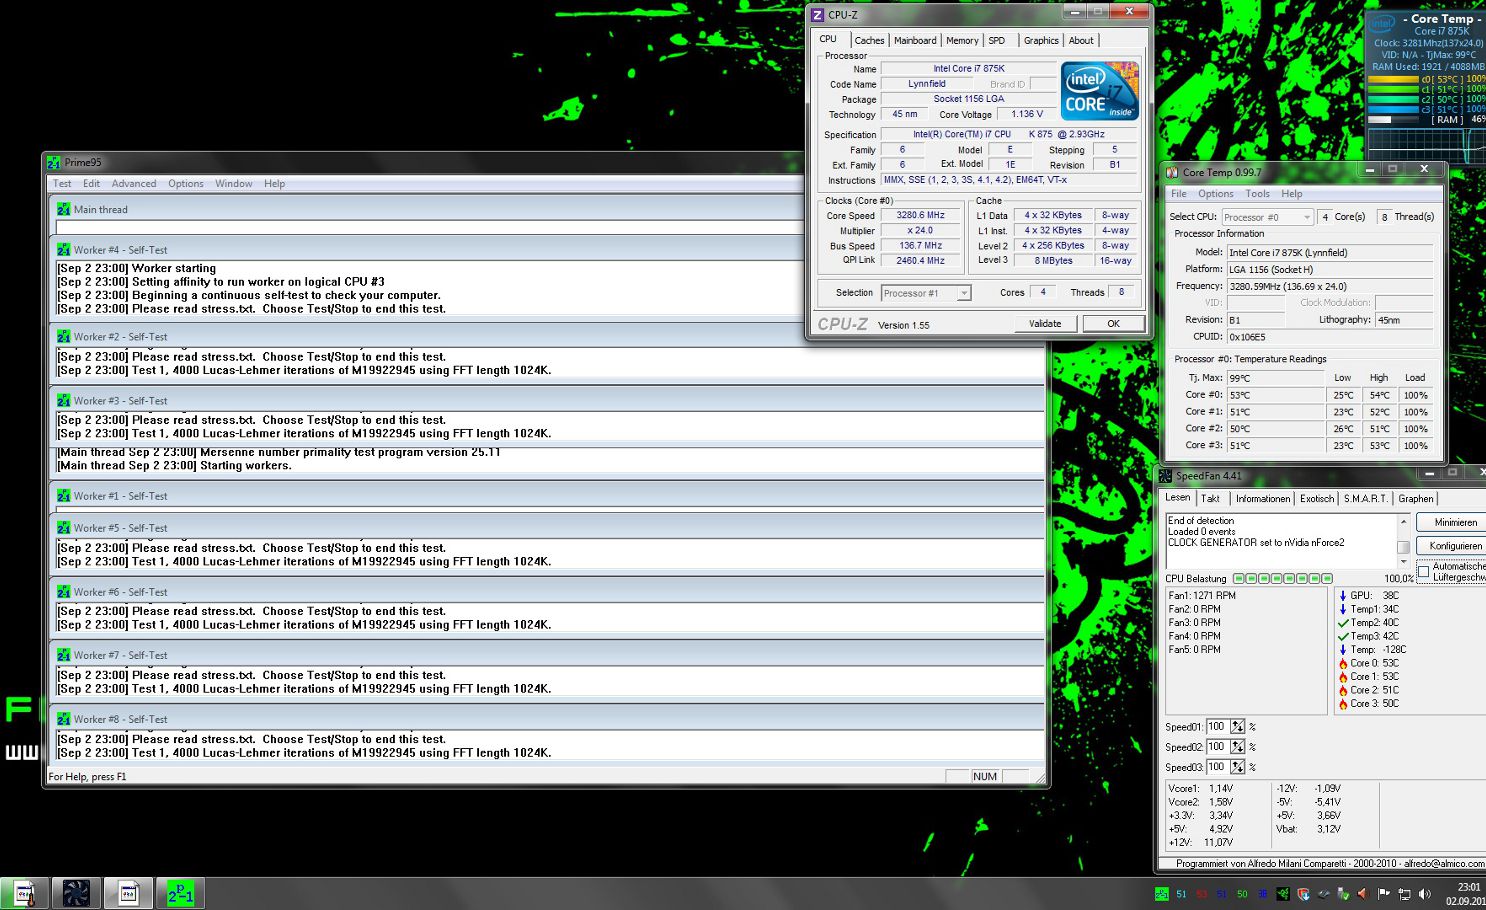Image resolution: width=1486 pixels, height=910 pixels.
Task: Open the Options menu in Prime95
Action: pyautogui.click(x=186, y=184)
